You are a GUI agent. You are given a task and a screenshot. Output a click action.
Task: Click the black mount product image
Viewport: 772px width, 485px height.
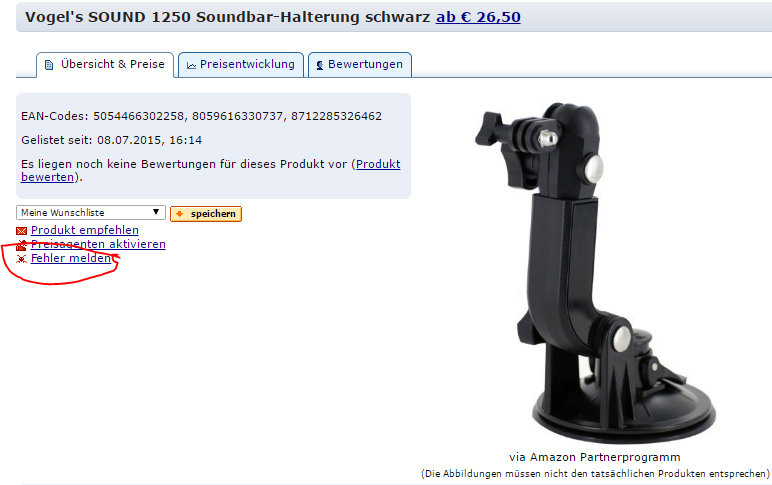595,273
